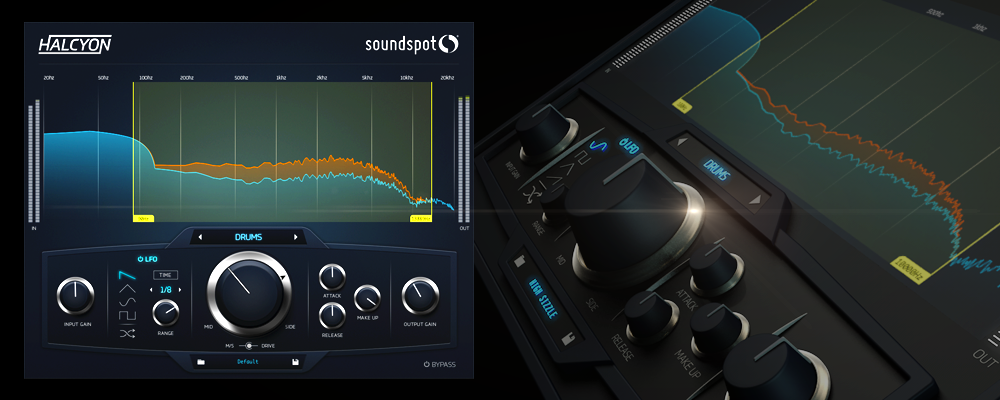Select the square LFO waveform shape

pos(126,316)
